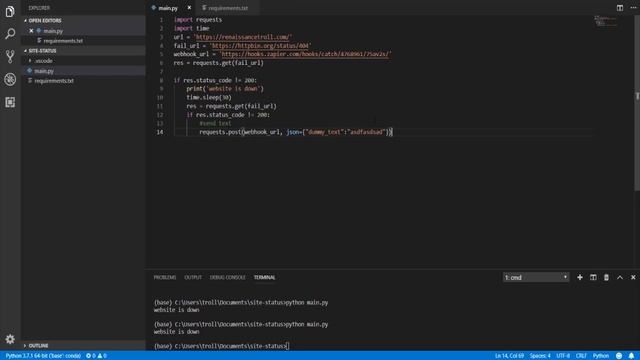Image resolution: width=640 pixels, height=360 pixels.
Task: Open the Output panel tab
Action: (x=193, y=278)
